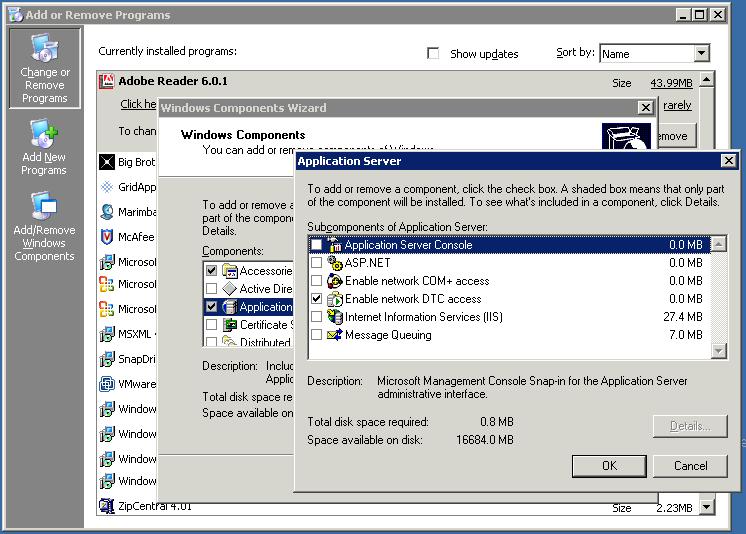746x534 pixels.
Task: Click the Accessories component icon in wizard
Action: pyautogui.click(x=230, y=271)
